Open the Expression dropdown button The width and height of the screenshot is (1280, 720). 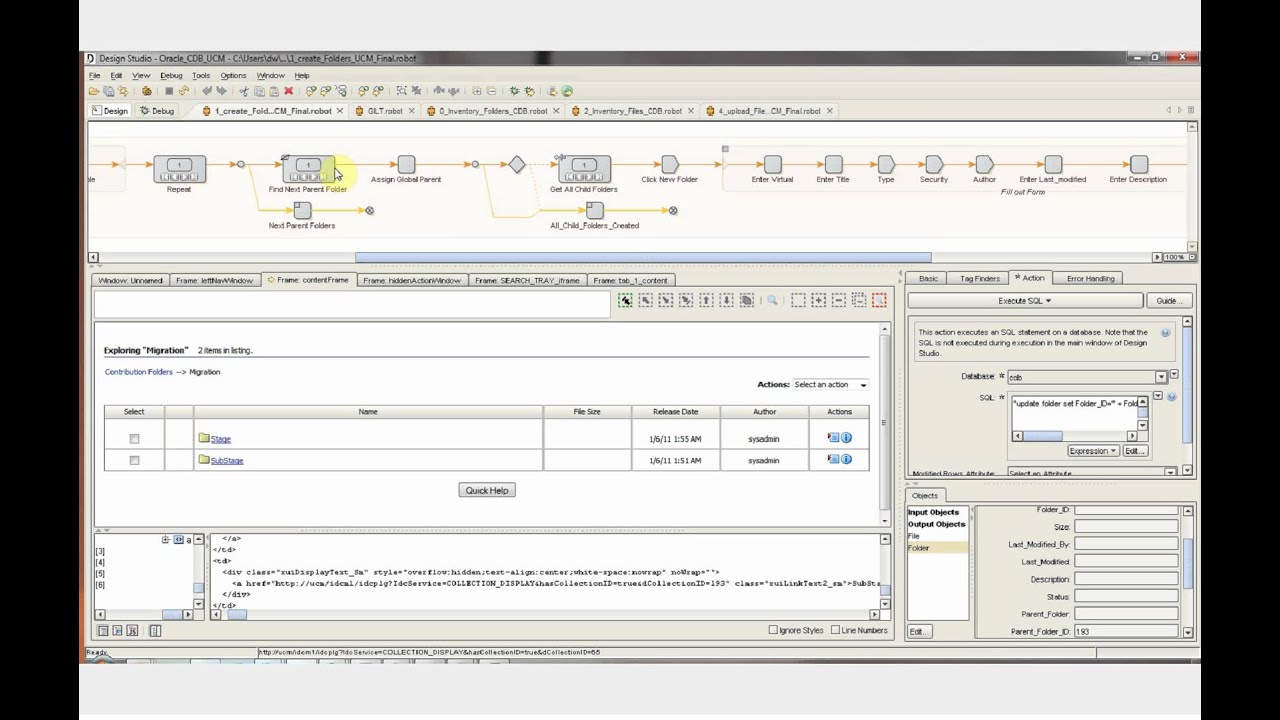1094,451
